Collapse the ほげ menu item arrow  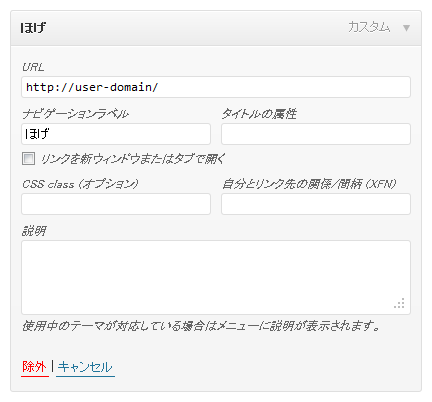(x=406, y=28)
